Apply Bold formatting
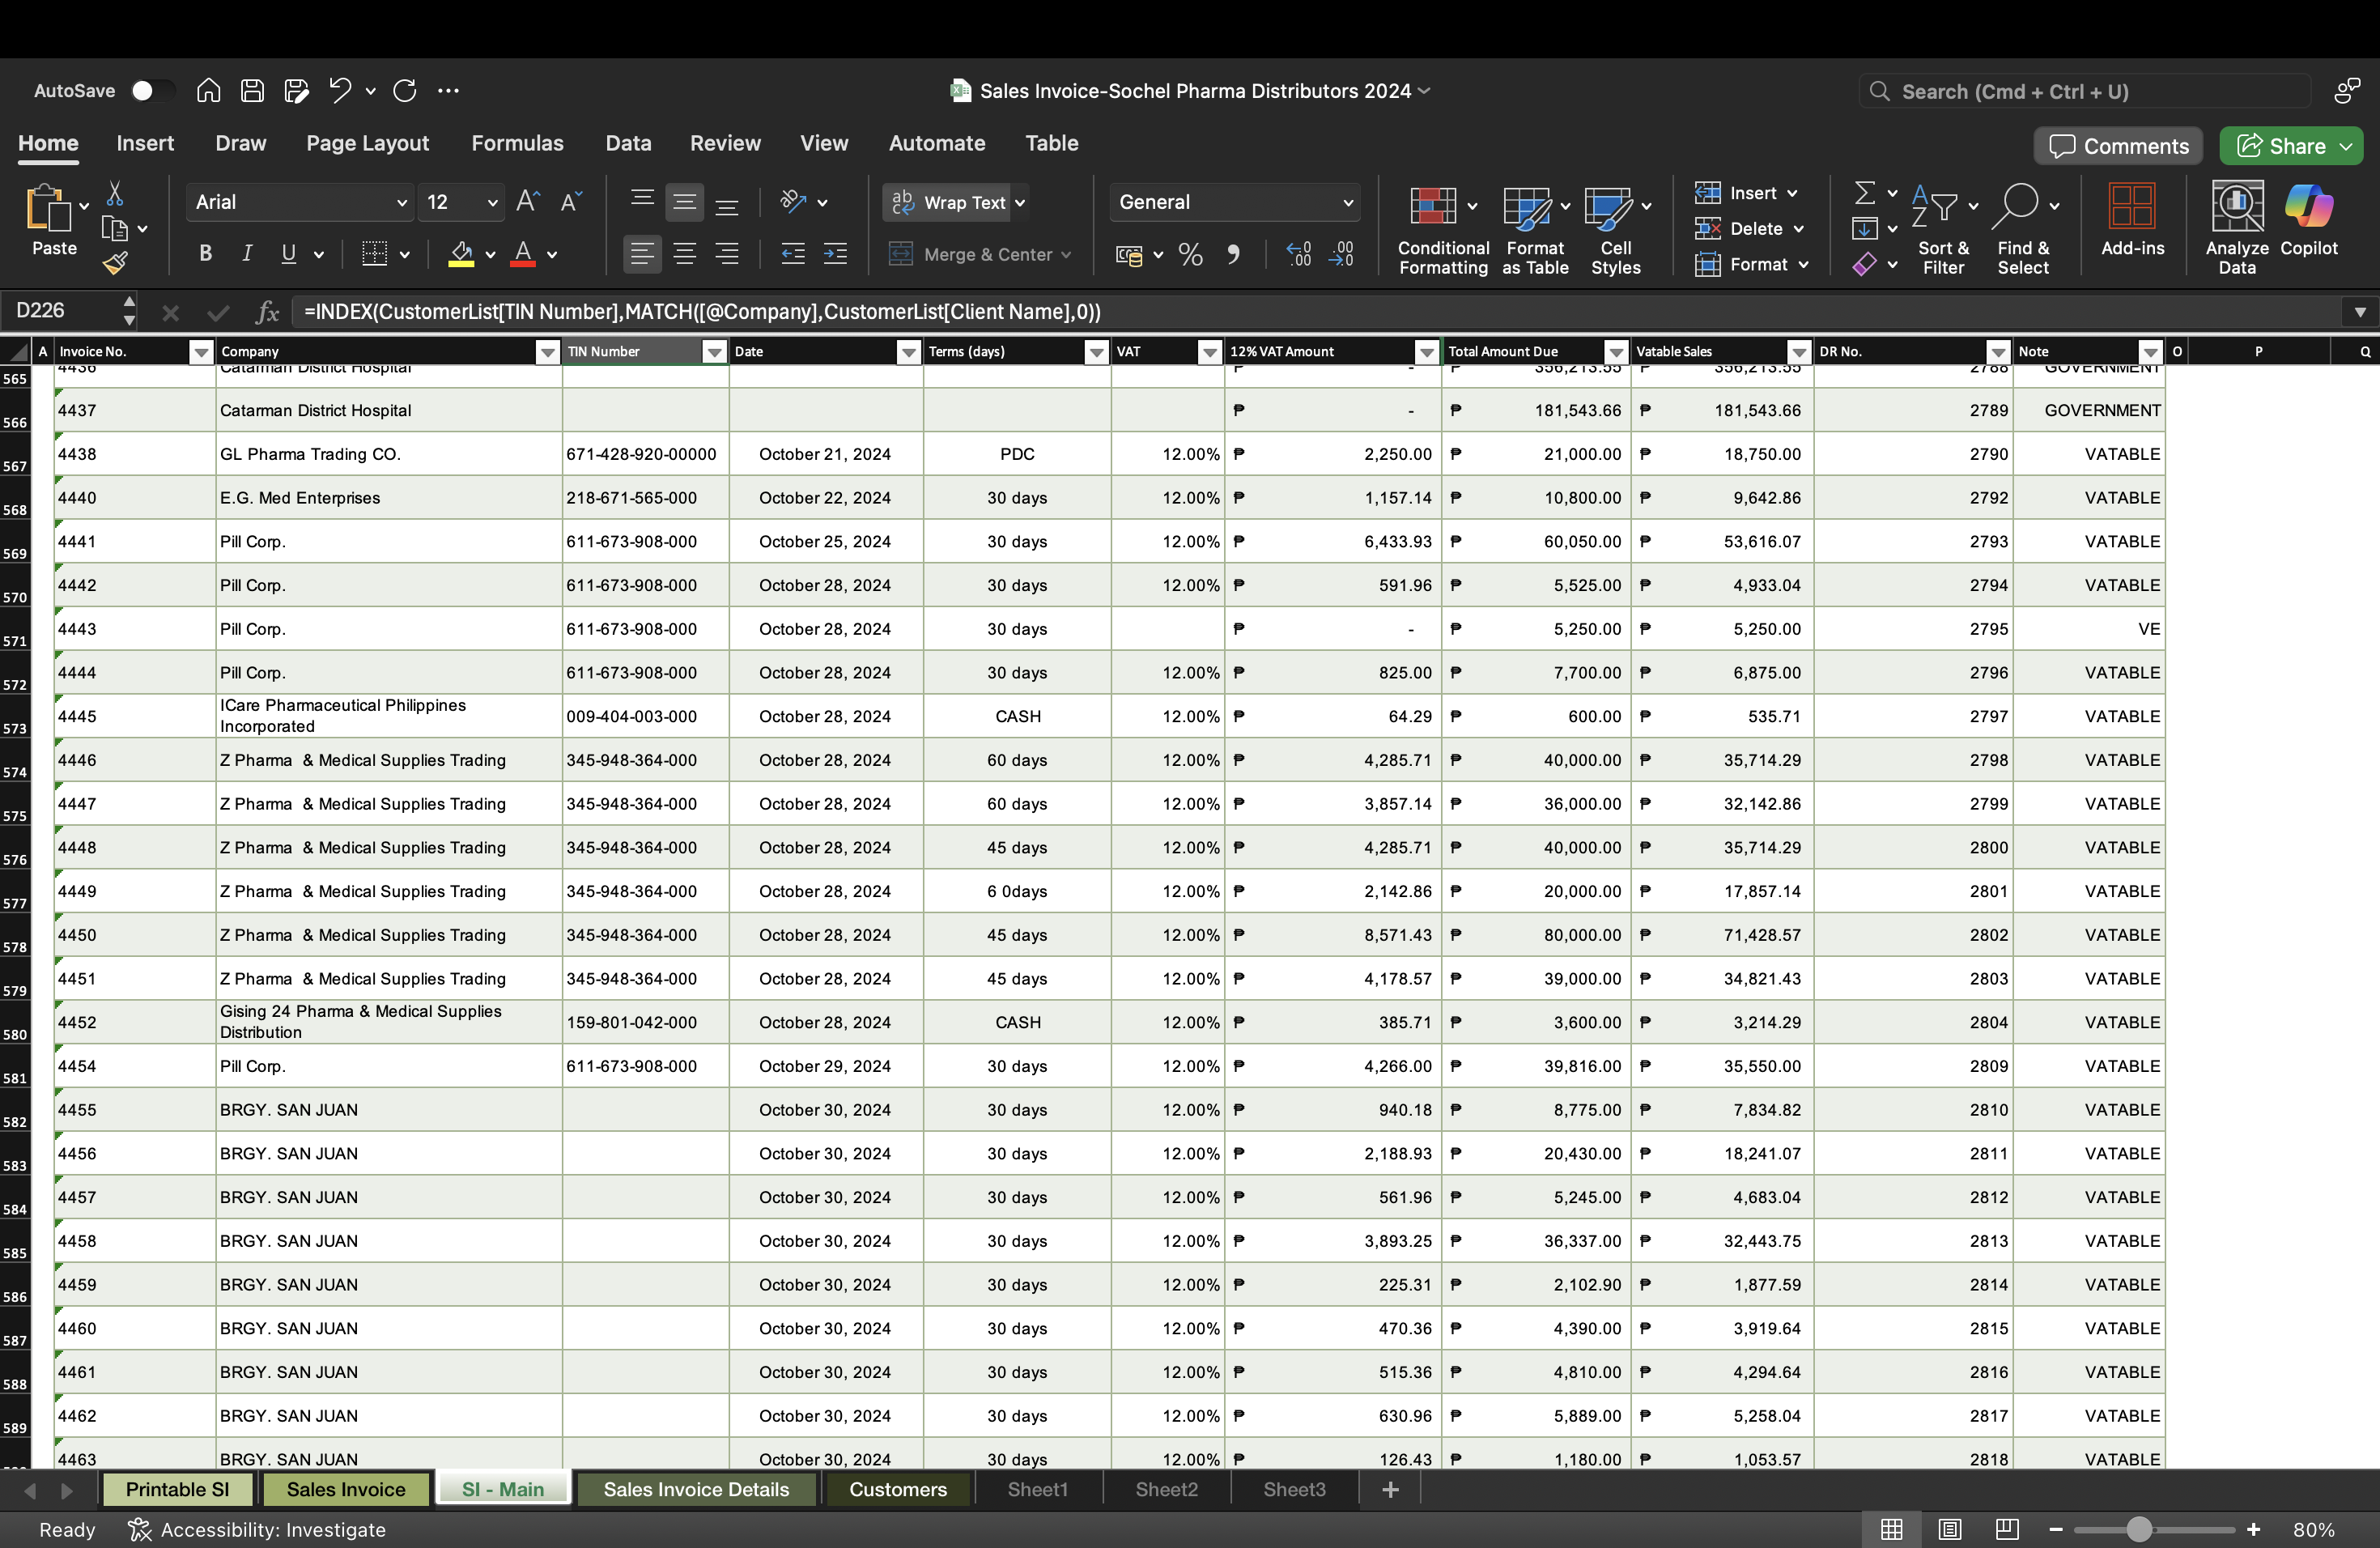The image size is (2380, 1548). [205, 254]
